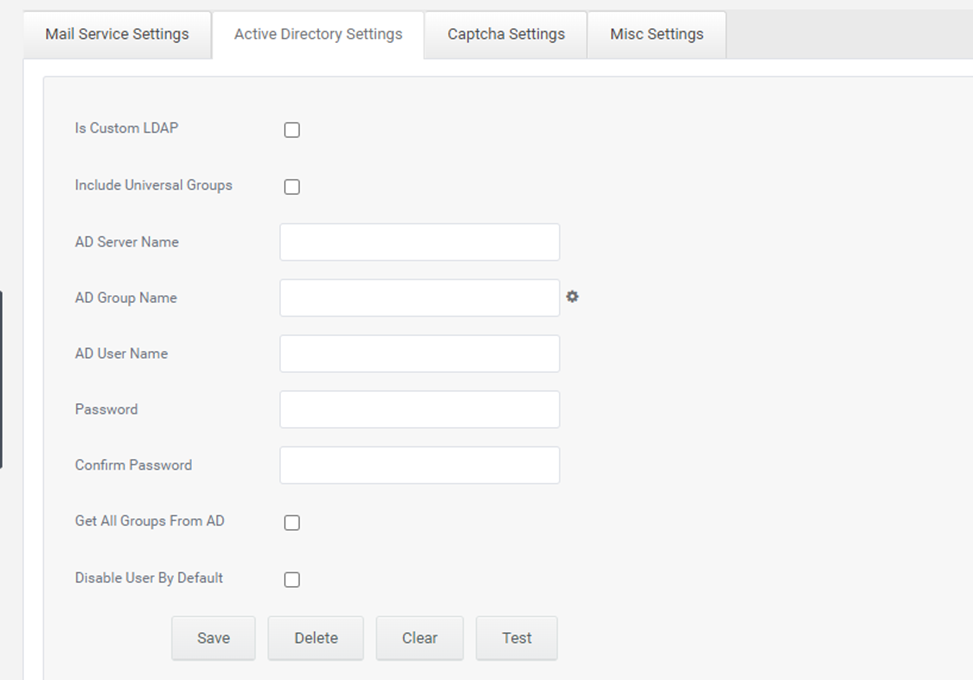Click inside the AD Group Name field
This screenshot has width=973, height=680.
coord(419,298)
